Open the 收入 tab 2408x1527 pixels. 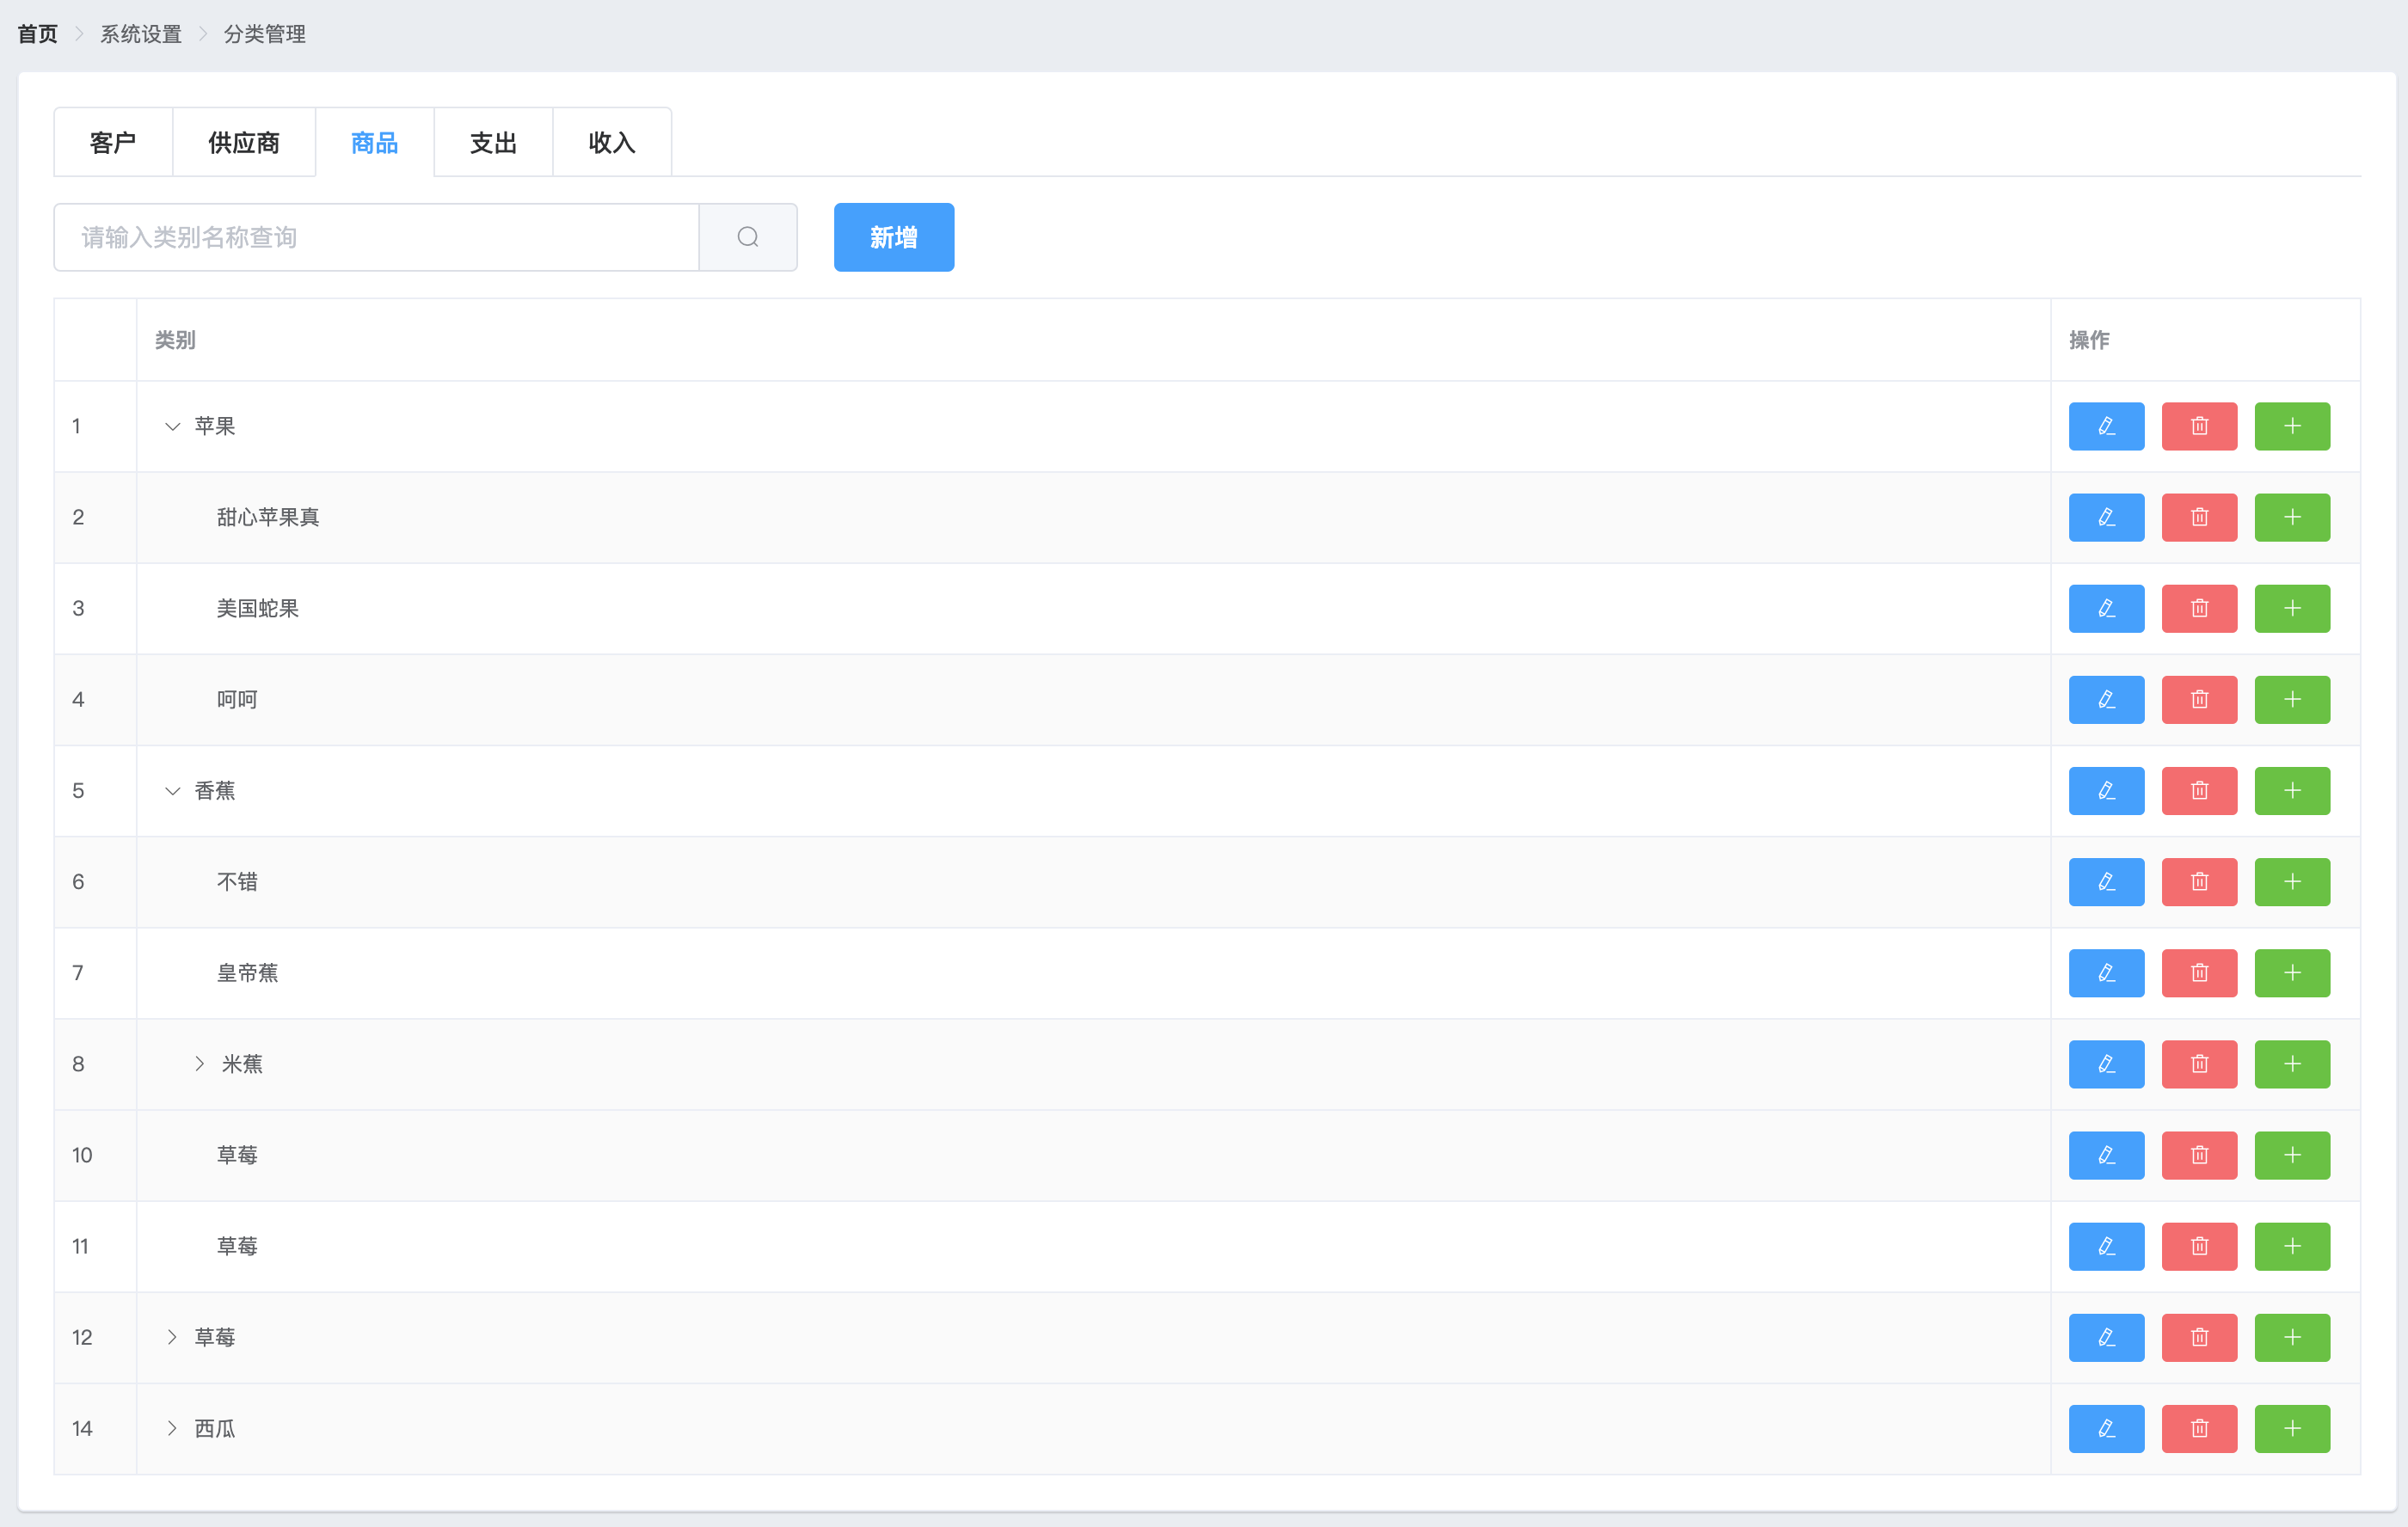click(612, 142)
